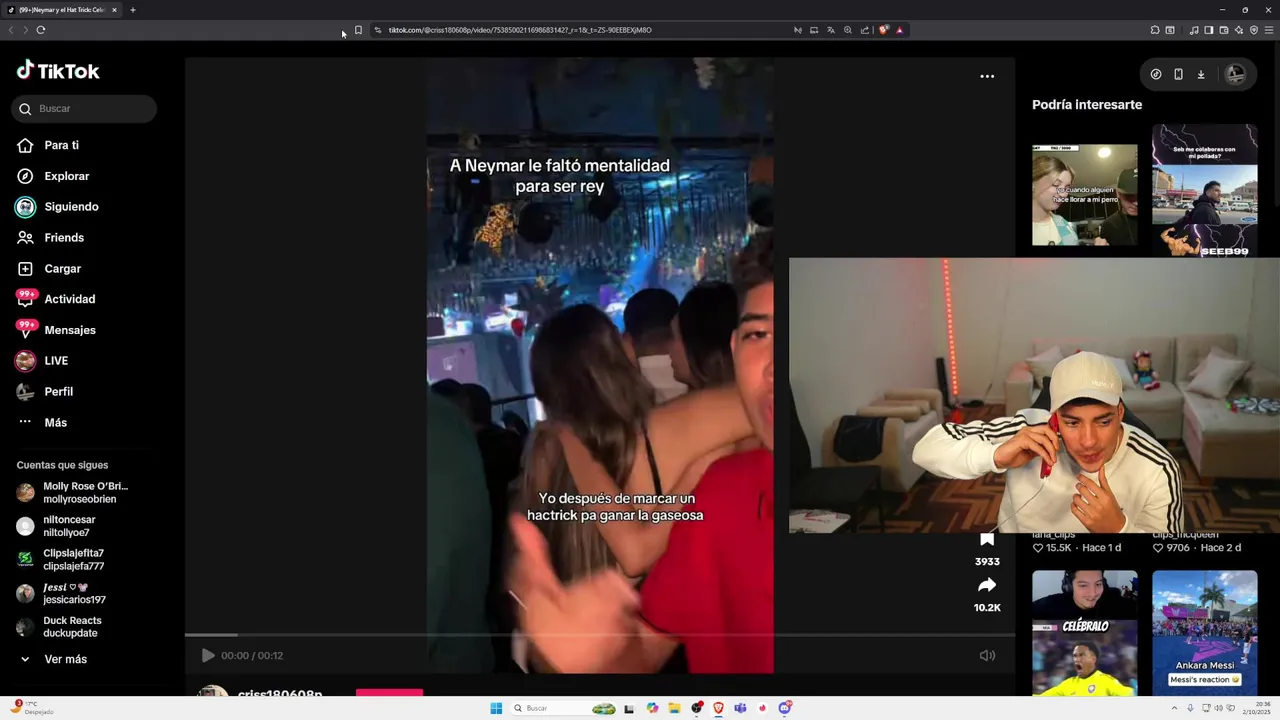This screenshot has width=1280, height=720.
Task: Click the share page icon in address bar
Action: [865, 30]
